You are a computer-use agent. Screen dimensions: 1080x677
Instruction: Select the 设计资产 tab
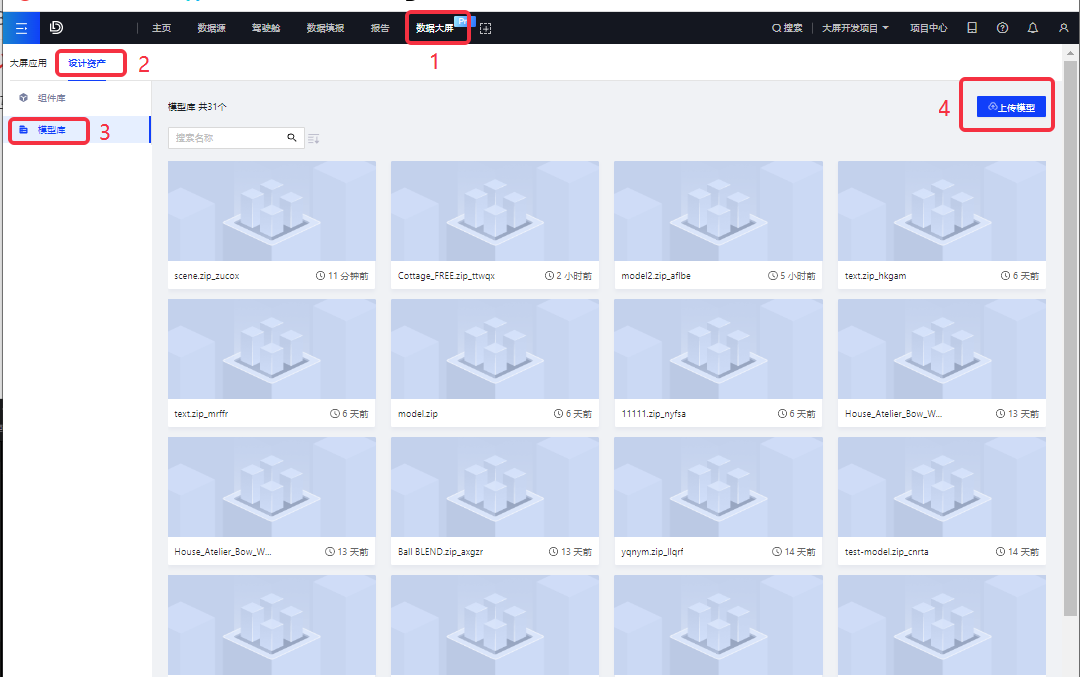click(x=87, y=64)
